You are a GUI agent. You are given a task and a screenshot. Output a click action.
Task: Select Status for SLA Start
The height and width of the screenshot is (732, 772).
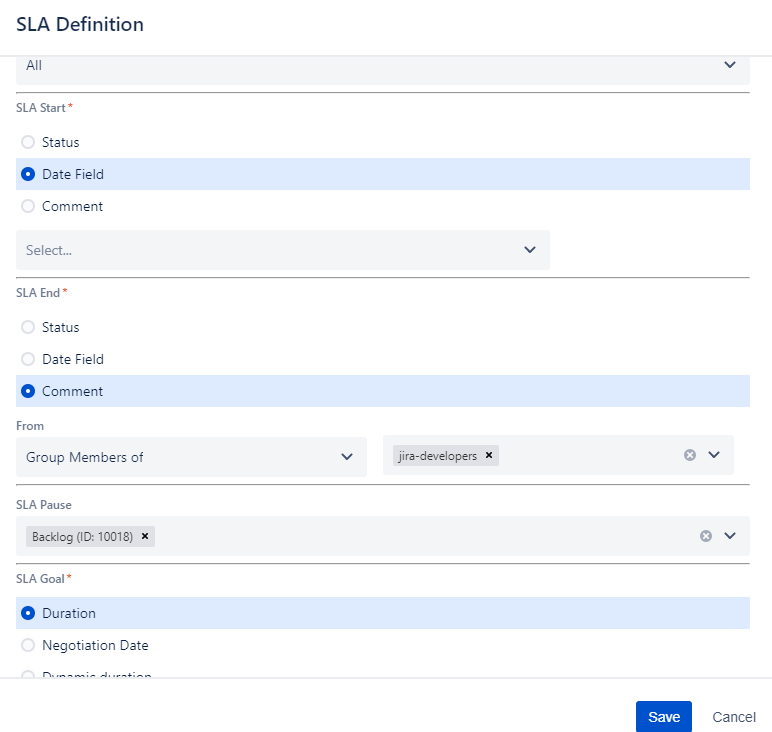(28, 142)
